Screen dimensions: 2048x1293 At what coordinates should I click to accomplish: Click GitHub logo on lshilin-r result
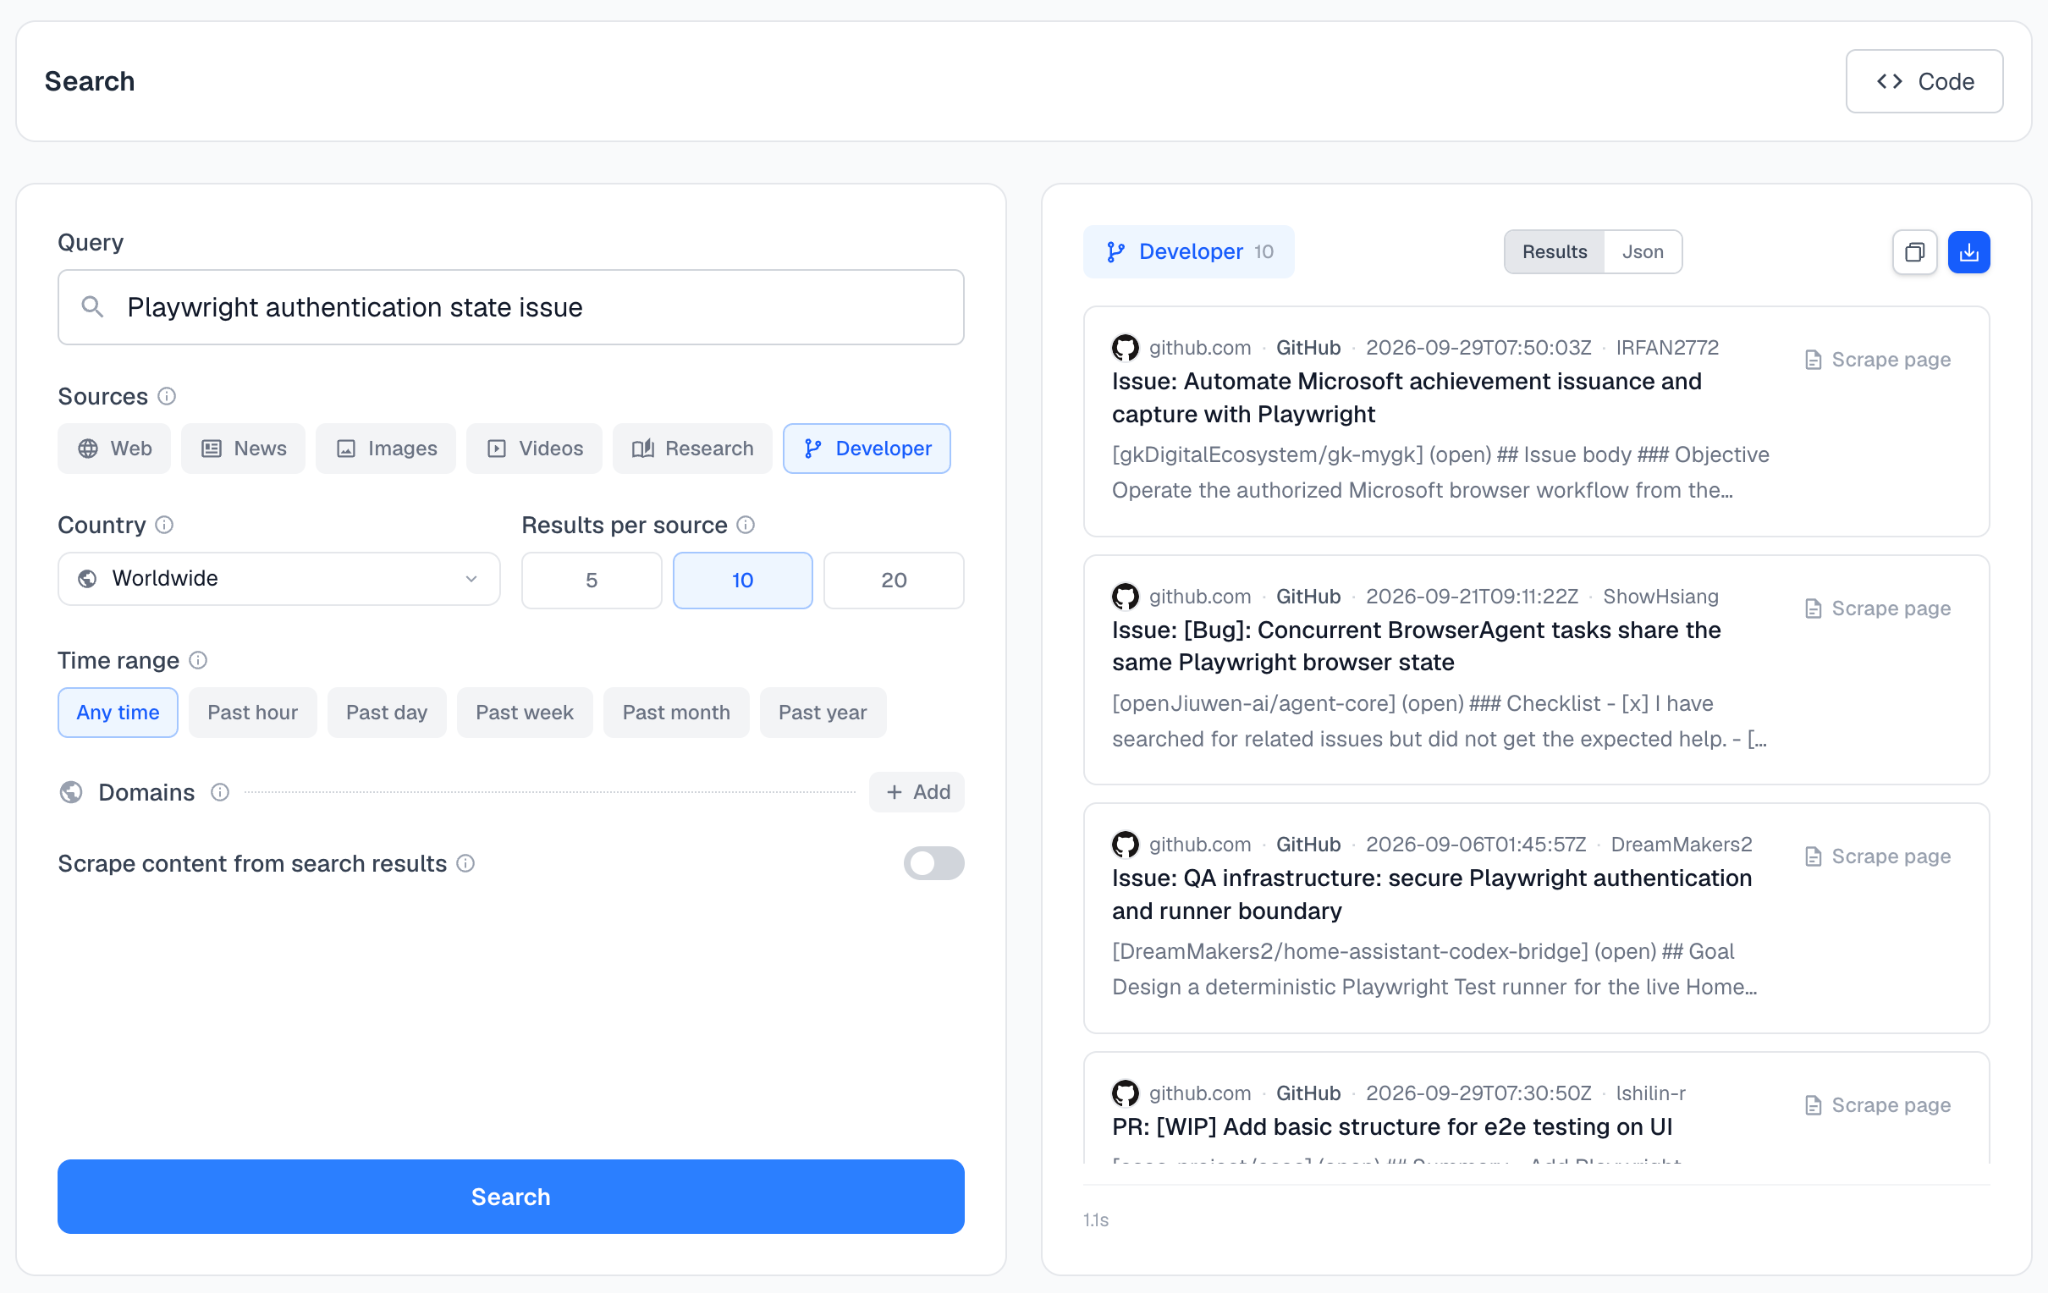pos(1126,1094)
